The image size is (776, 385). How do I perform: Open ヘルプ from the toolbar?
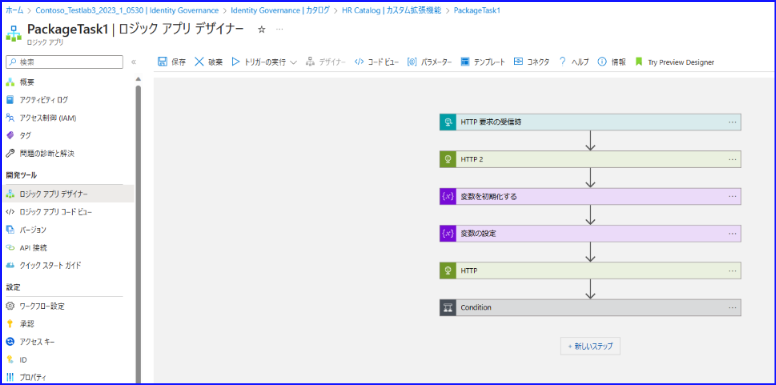coord(574,62)
